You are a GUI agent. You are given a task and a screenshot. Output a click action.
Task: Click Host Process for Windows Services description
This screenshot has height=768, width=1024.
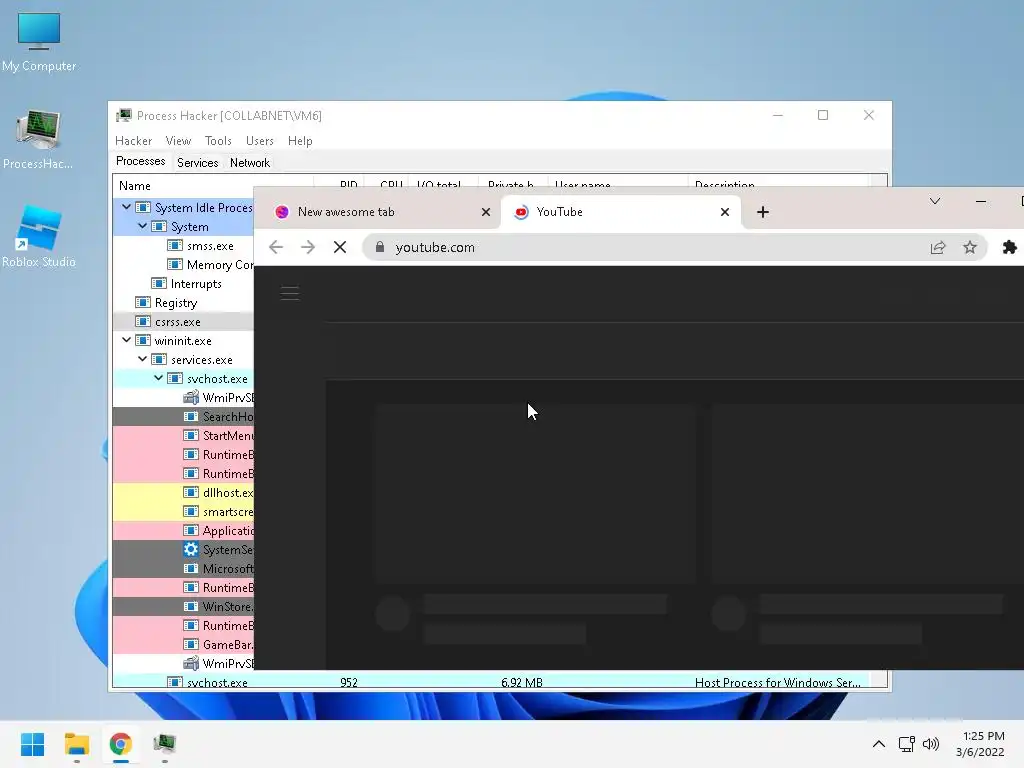(x=777, y=682)
